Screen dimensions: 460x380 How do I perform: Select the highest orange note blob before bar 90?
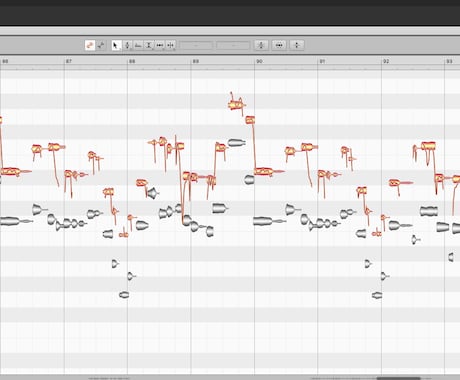click(237, 105)
